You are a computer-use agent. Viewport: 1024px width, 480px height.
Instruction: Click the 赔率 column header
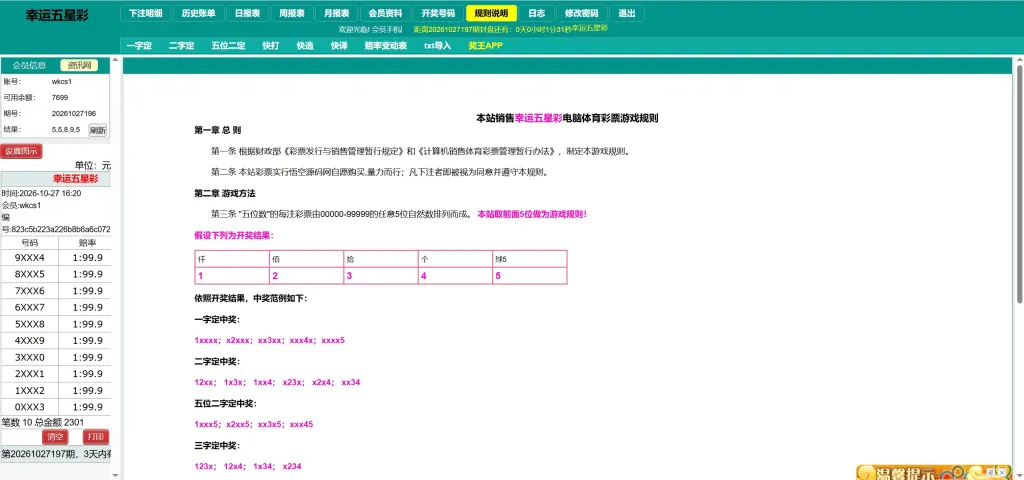[88, 242]
